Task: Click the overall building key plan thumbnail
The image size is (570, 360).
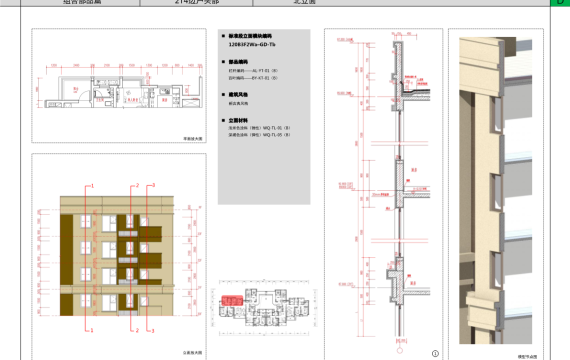Action: tap(264, 308)
